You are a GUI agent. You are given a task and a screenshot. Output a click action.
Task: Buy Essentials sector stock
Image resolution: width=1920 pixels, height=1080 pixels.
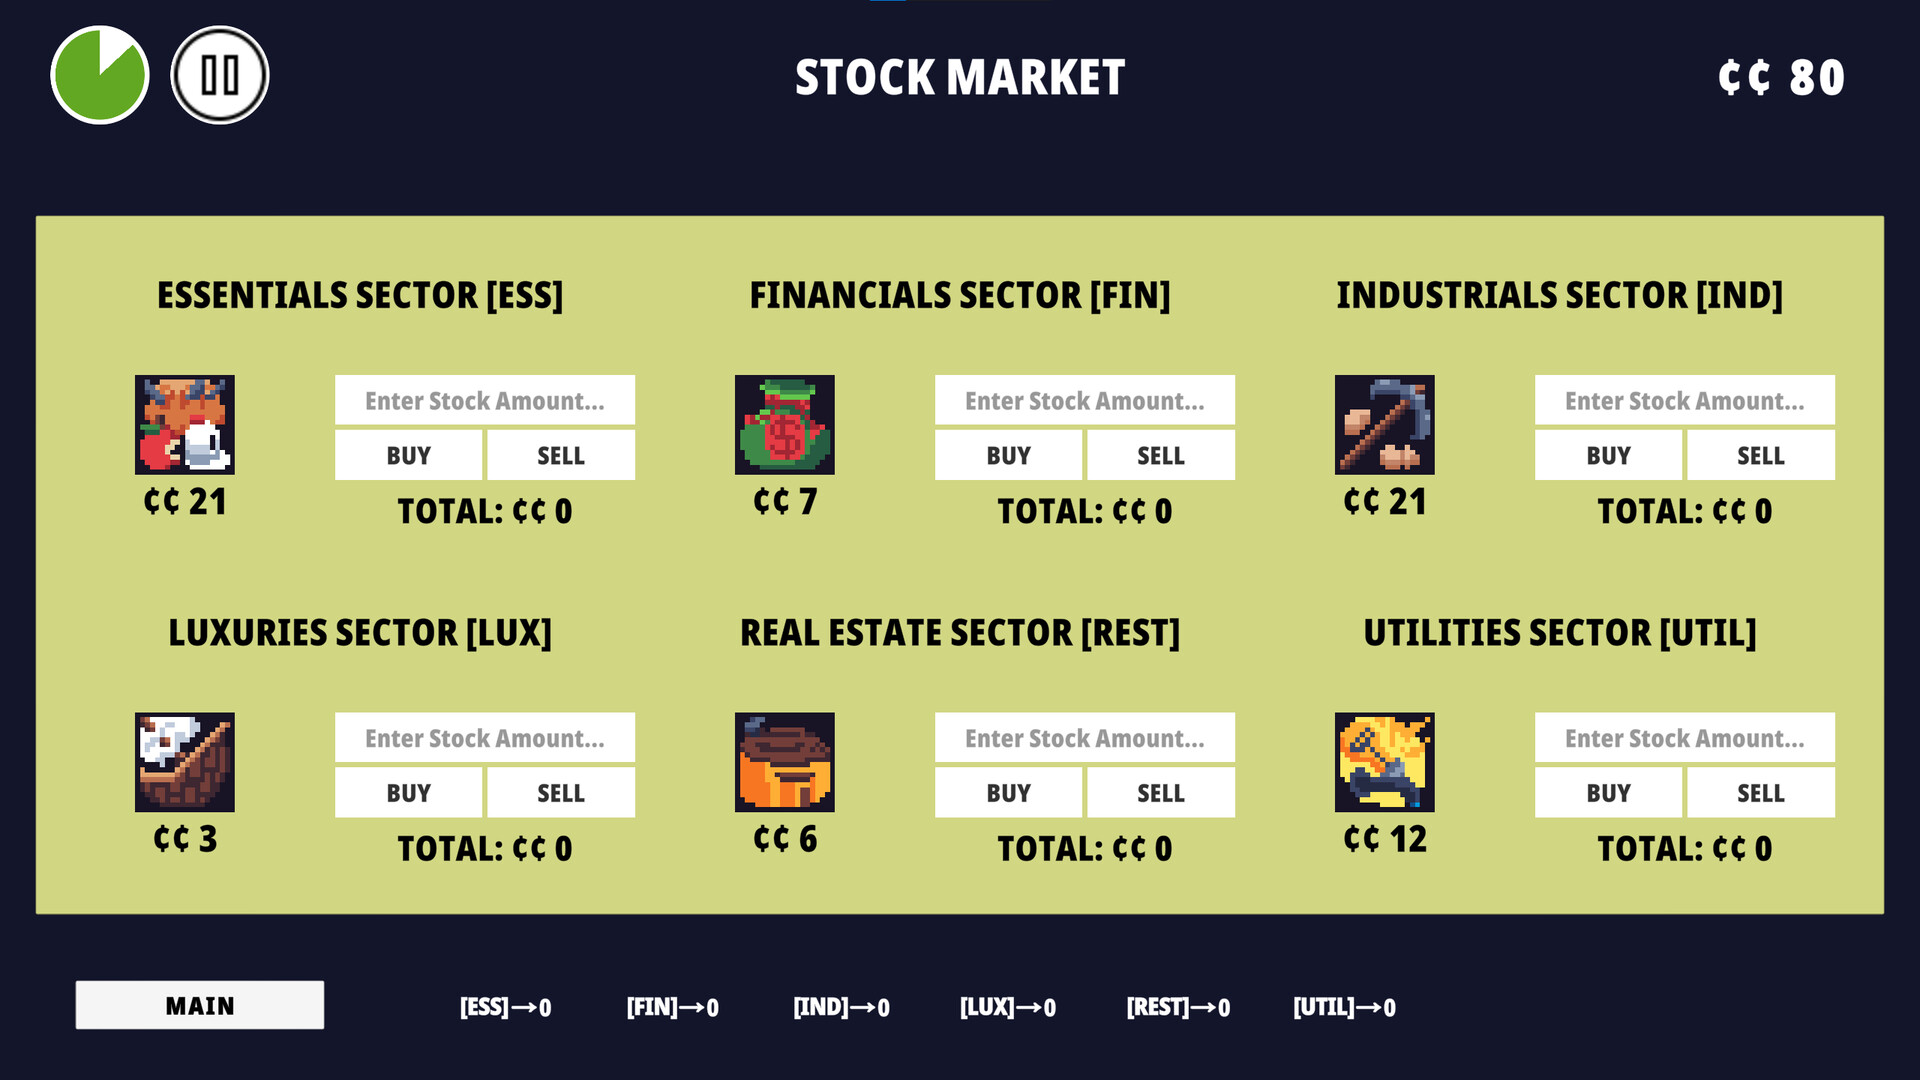(x=408, y=455)
